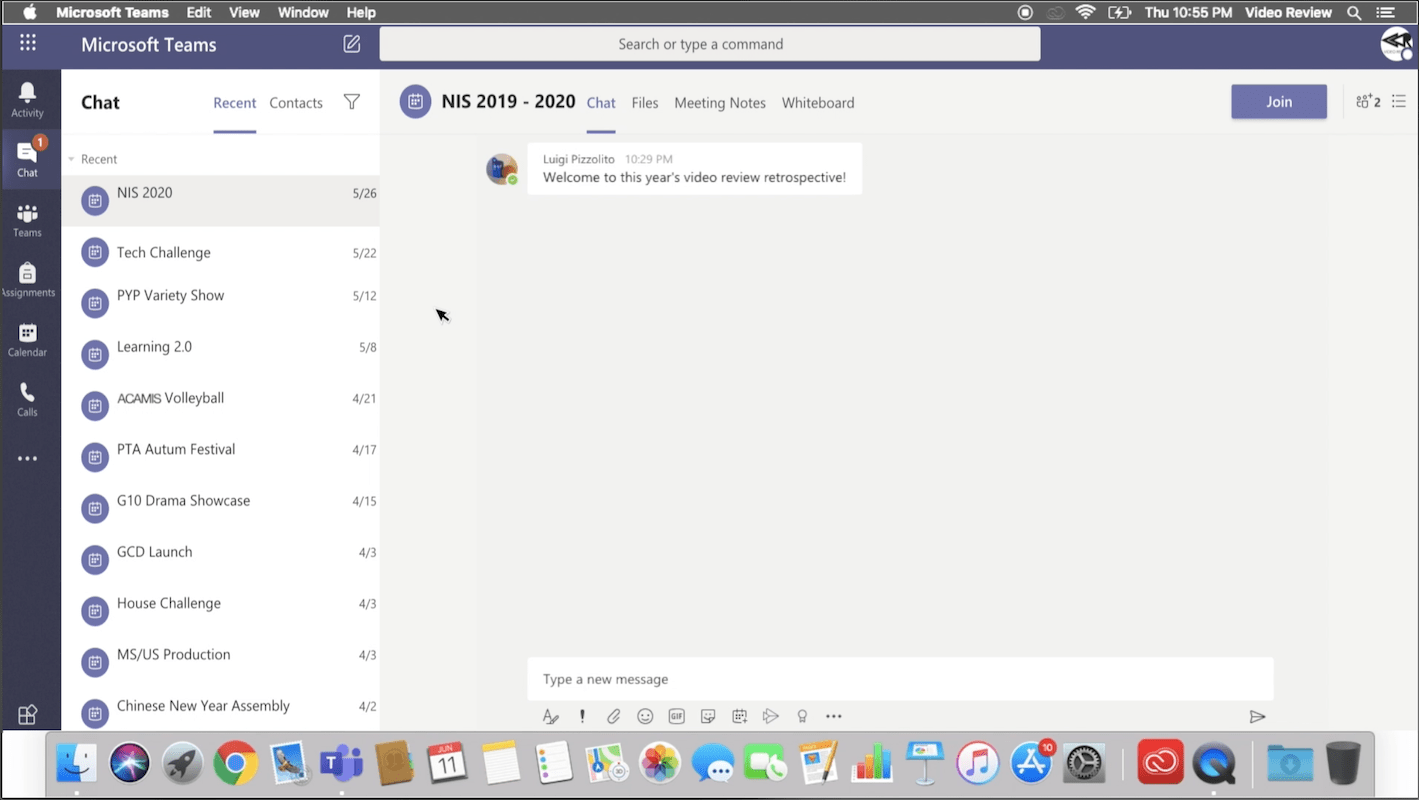1419x800 pixels.
Task: Open the Apps store icon in sidebar
Action: click(27, 715)
